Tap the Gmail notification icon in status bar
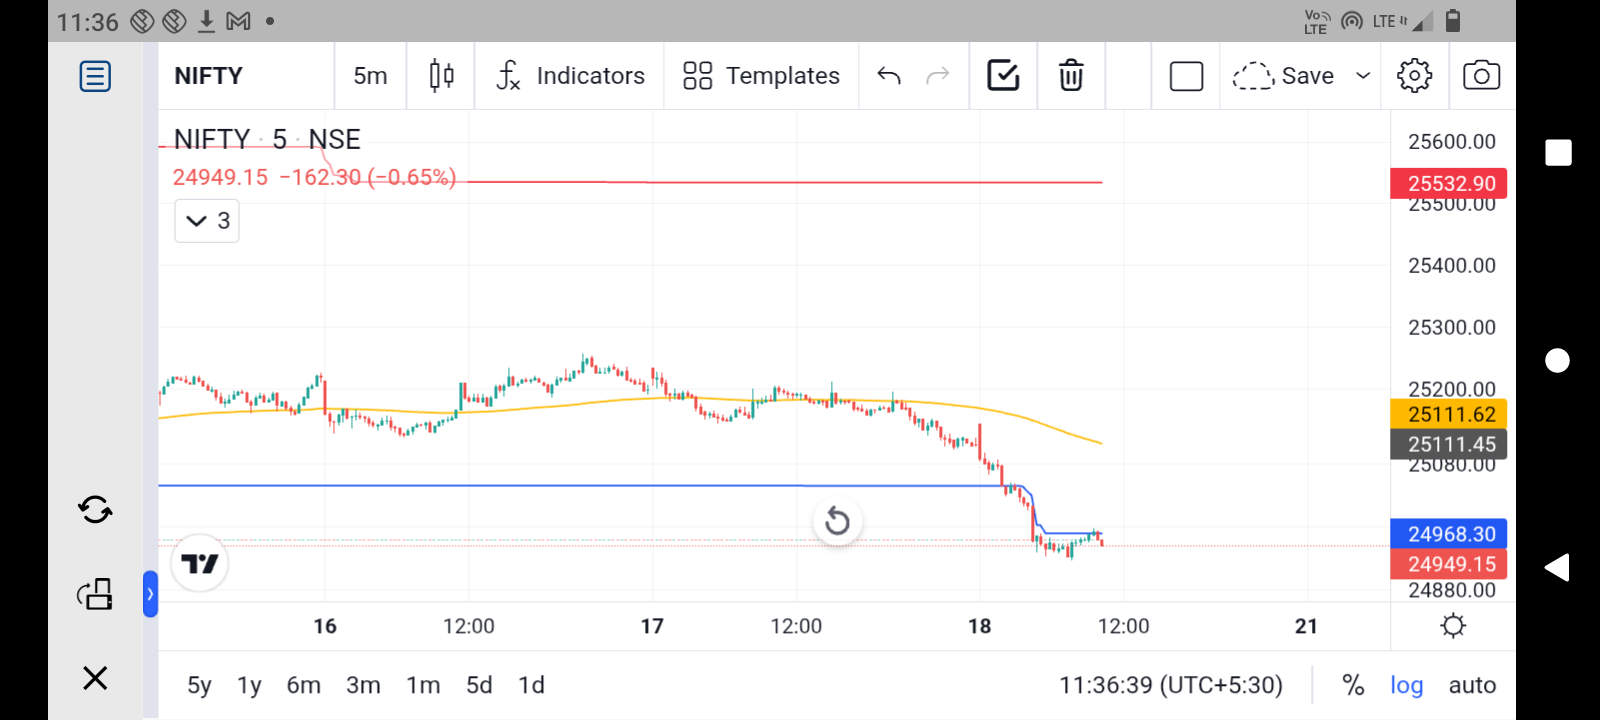Image resolution: width=1600 pixels, height=720 pixels. pos(238,21)
